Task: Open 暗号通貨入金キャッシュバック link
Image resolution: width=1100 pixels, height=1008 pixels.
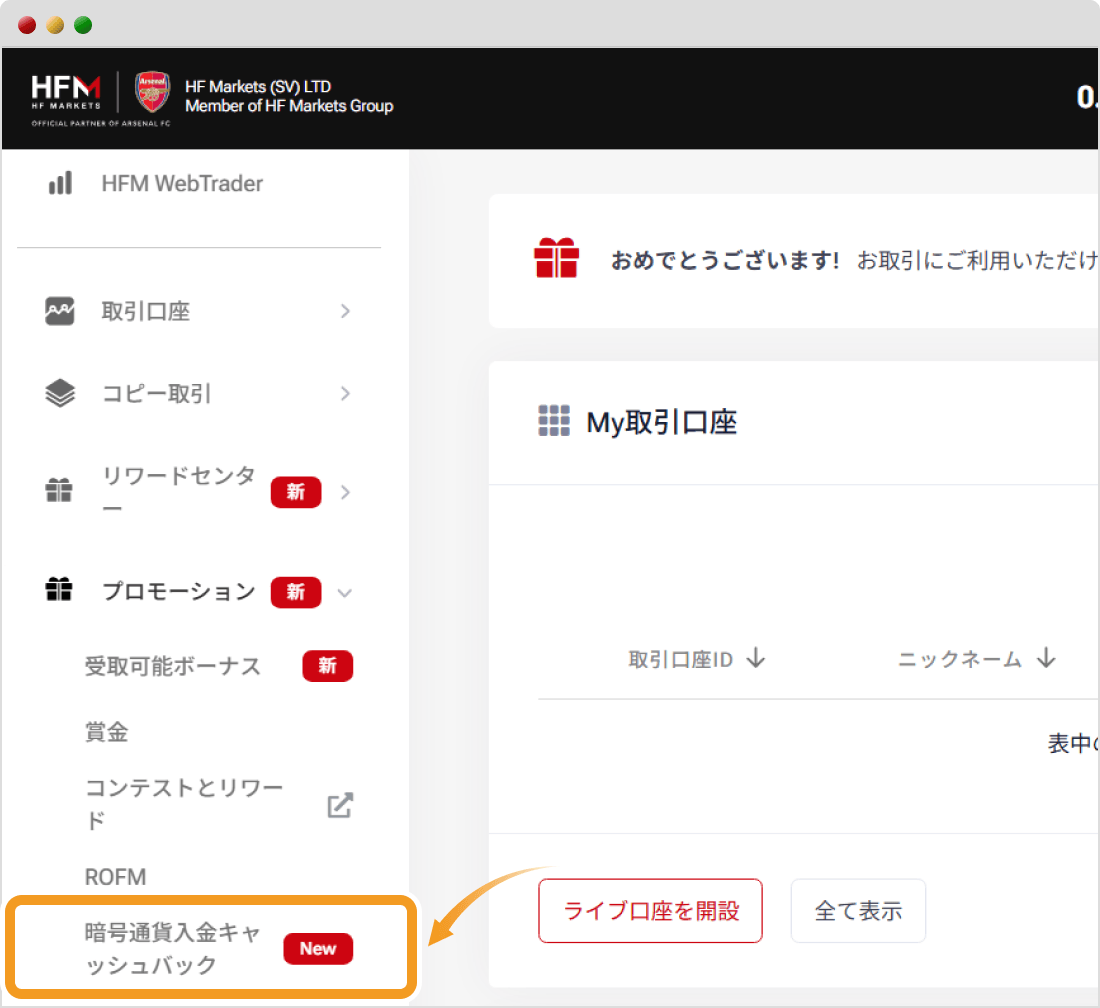Action: click(x=173, y=948)
